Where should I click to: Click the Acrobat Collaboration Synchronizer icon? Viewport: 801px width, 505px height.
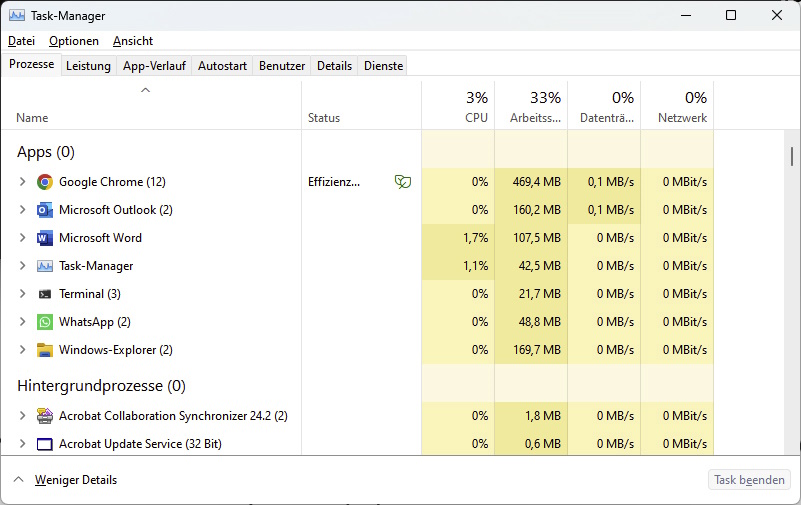click(x=45, y=416)
